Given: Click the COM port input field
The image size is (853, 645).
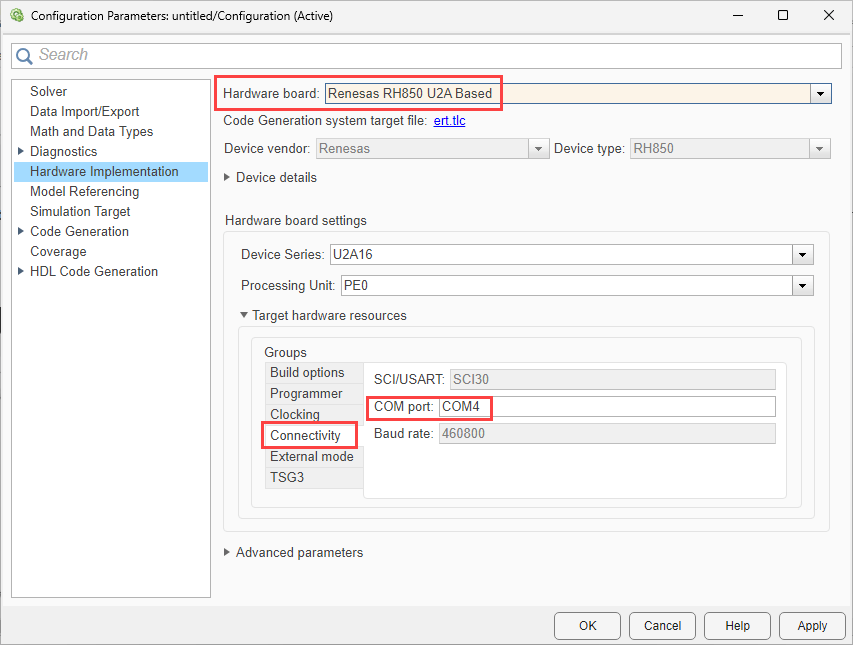Looking at the screenshot, I should (x=606, y=407).
